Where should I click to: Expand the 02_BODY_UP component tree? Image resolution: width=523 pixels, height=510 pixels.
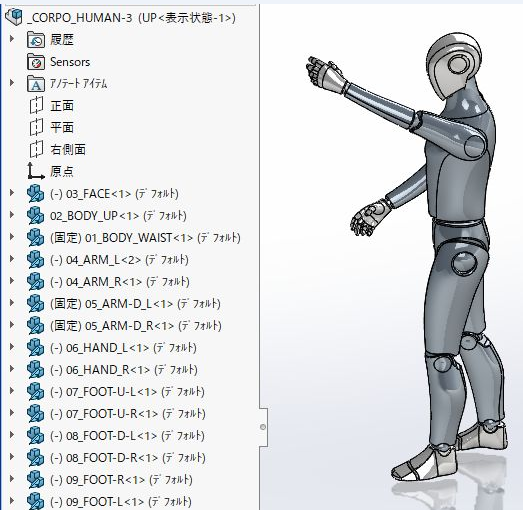coord(12,214)
